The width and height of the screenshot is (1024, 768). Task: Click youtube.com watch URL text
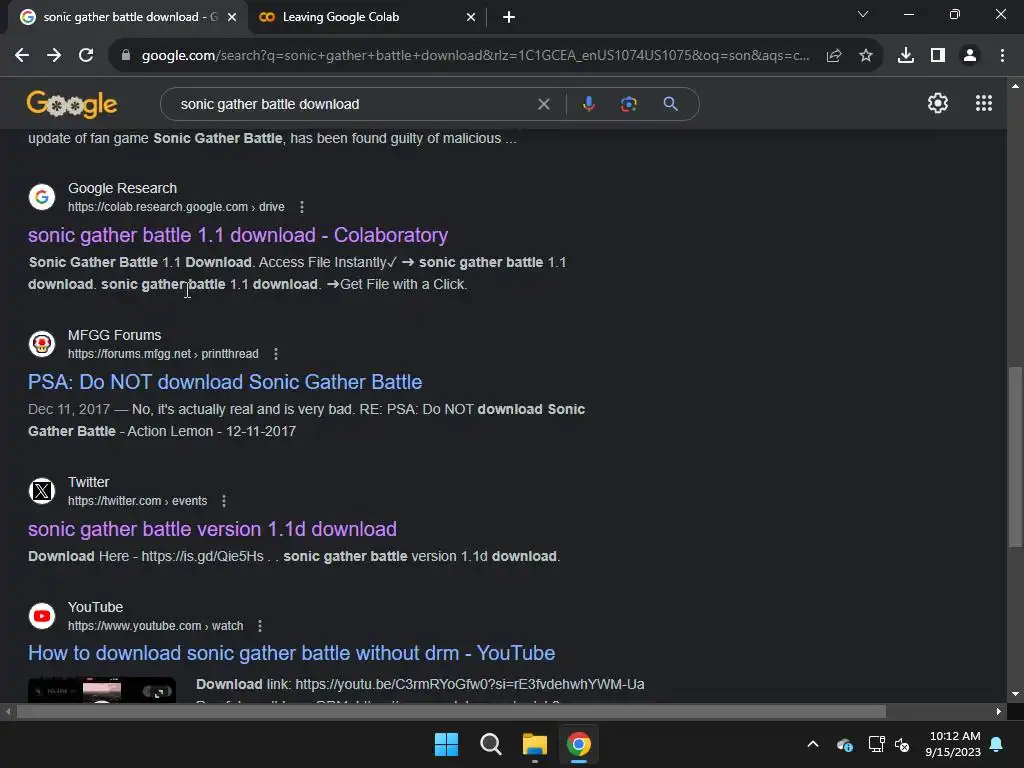[155, 626]
